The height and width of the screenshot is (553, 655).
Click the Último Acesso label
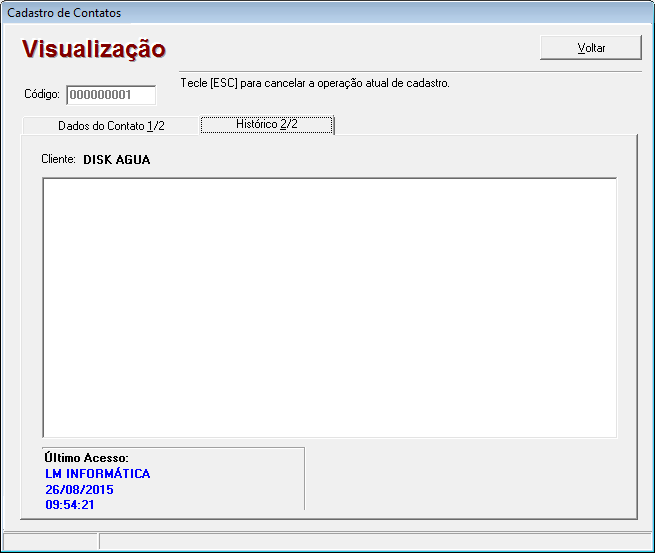[x=87, y=458]
